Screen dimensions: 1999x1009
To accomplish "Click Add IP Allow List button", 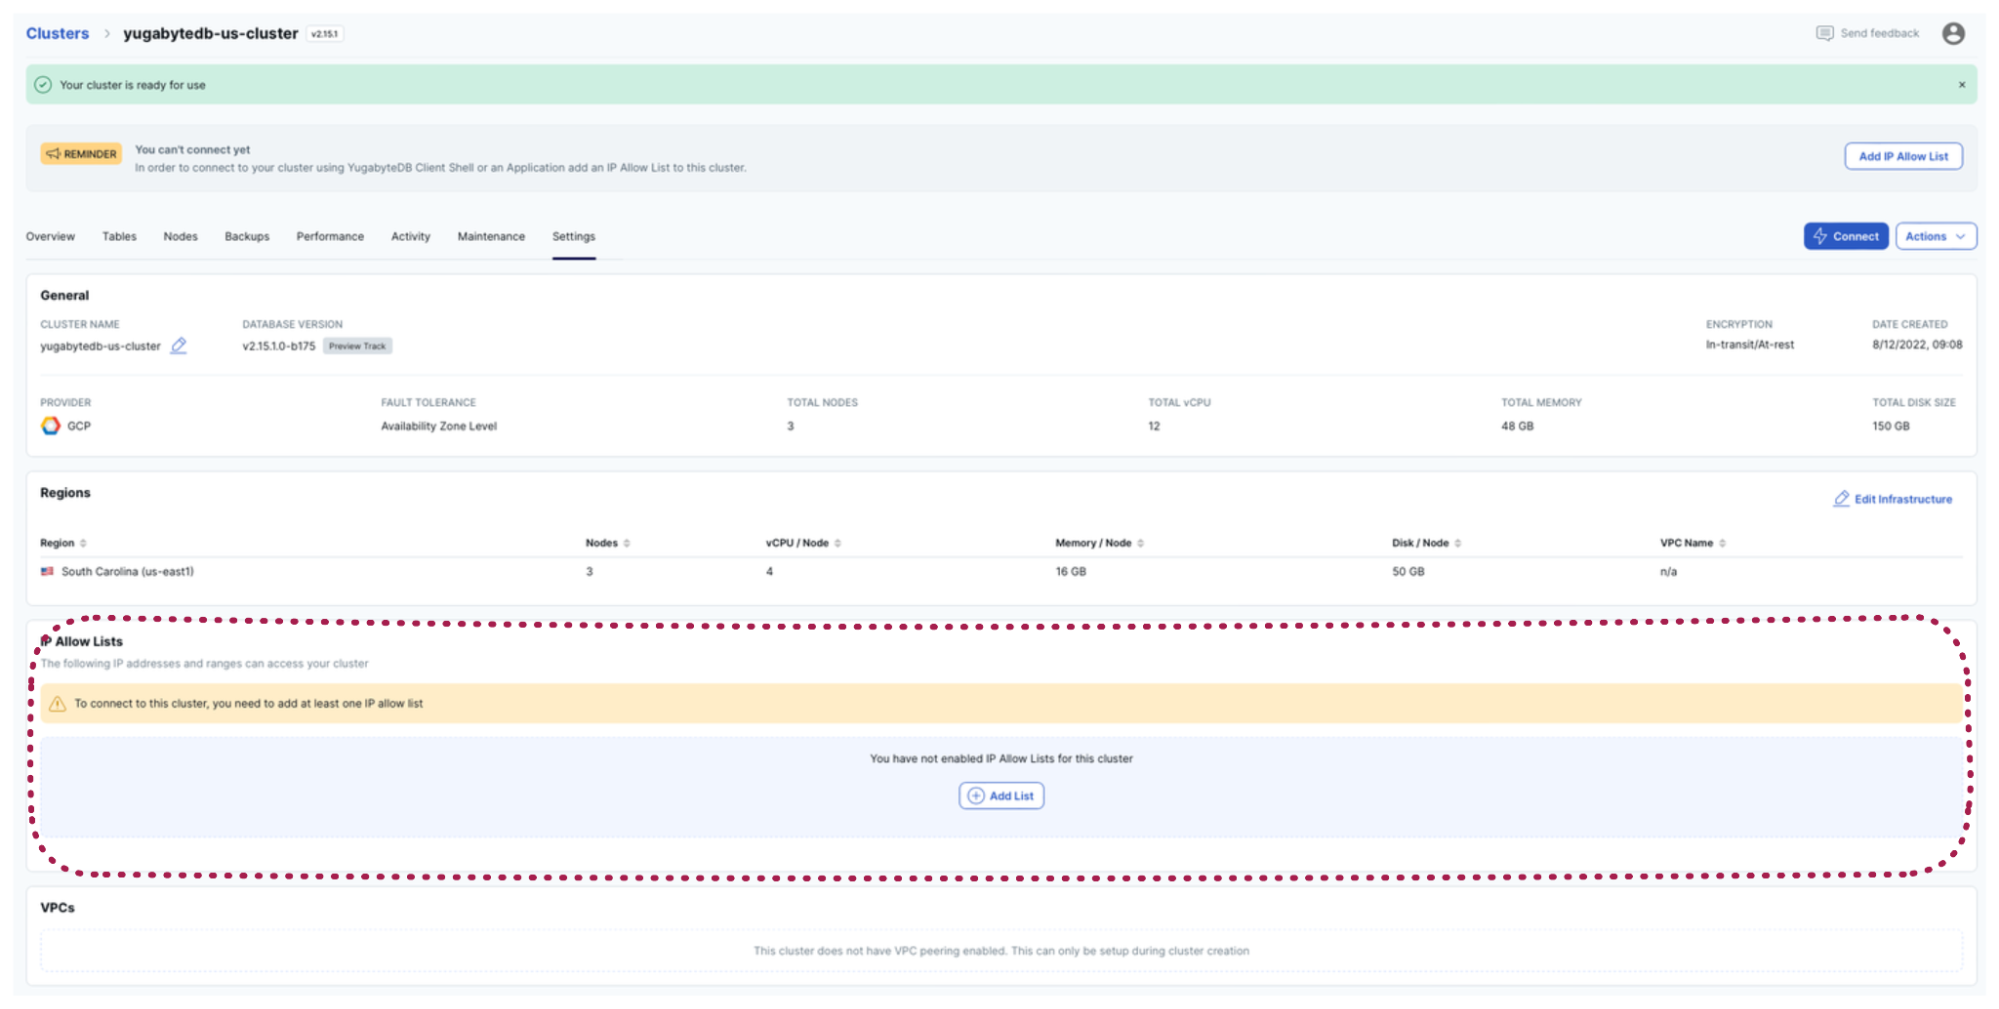I will point(1903,156).
